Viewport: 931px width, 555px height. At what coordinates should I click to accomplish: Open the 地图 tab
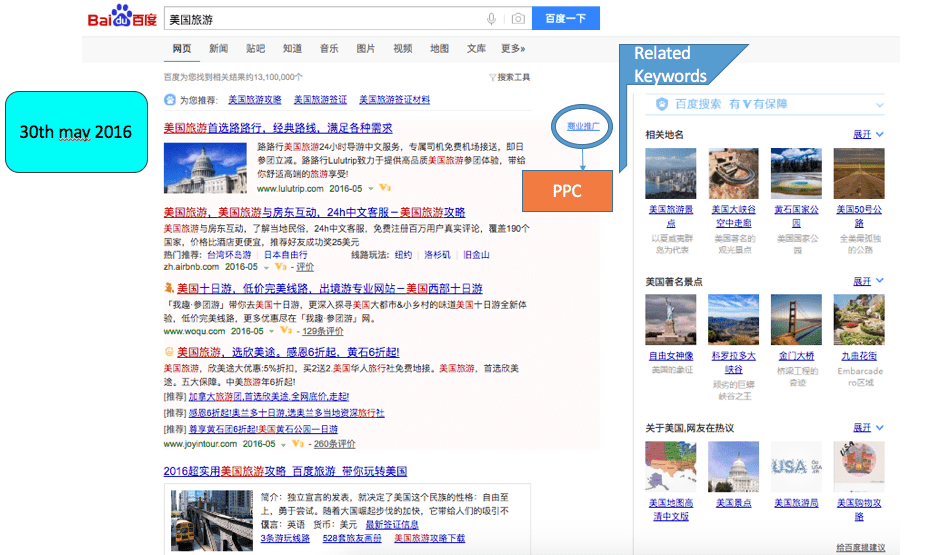439,49
